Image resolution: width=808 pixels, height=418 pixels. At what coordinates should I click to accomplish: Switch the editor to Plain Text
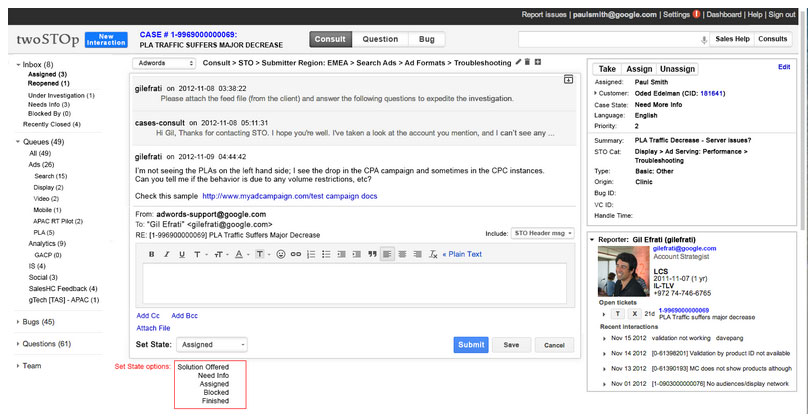(x=462, y=254)
